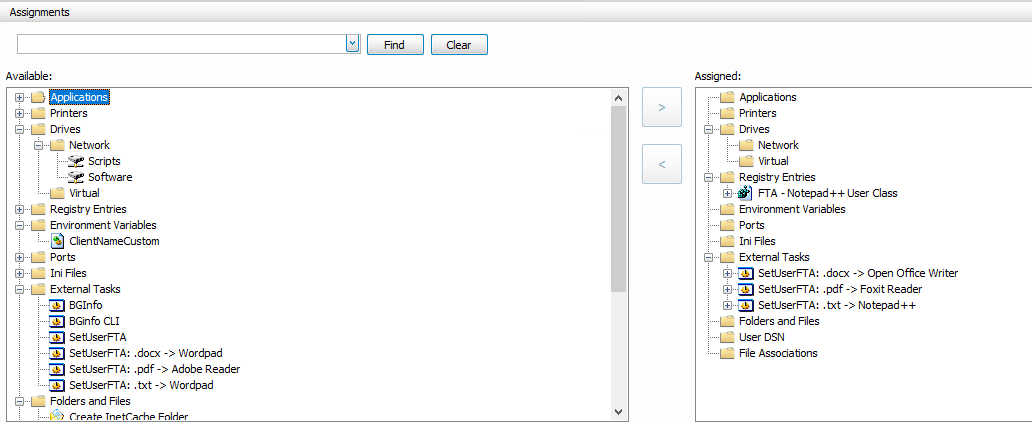
Task: Click Virtual folder icon in Available tree
Action: coord(58,193)
